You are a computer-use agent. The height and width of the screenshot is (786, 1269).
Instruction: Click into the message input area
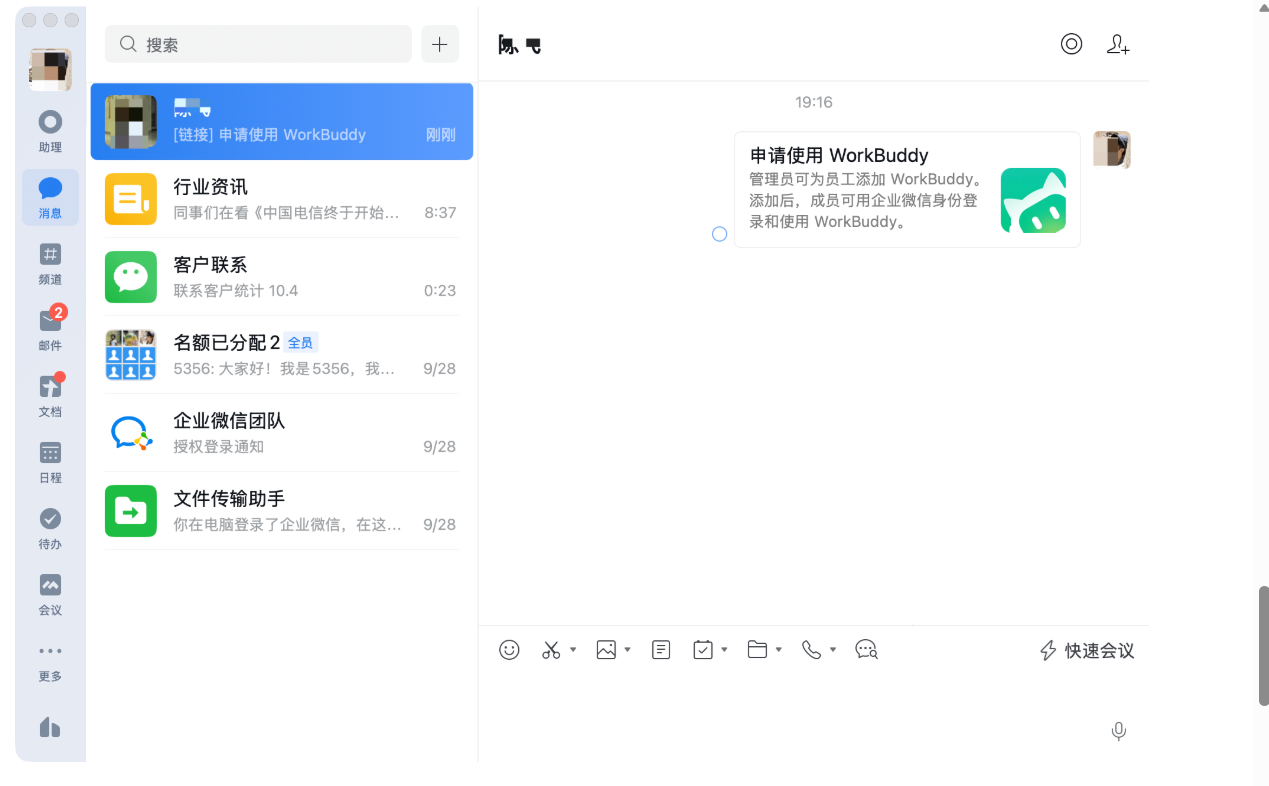coord(813,715)
